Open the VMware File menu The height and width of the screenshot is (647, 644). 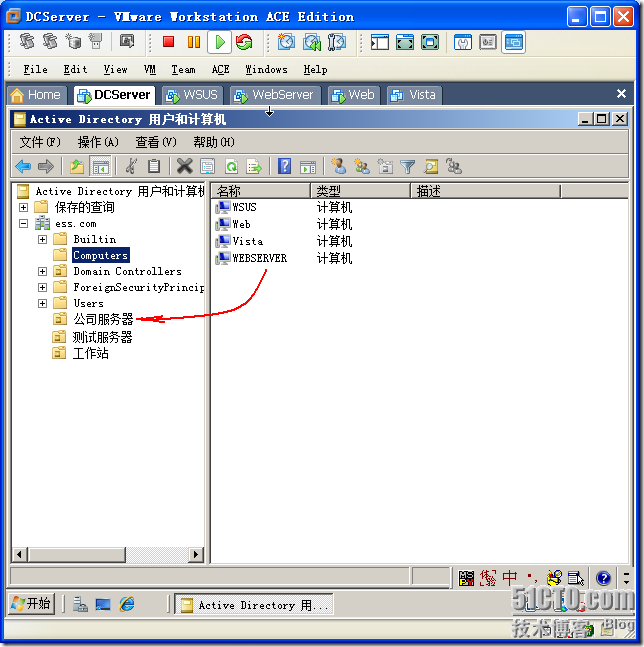pyautogui.click(x=35, y=69)
